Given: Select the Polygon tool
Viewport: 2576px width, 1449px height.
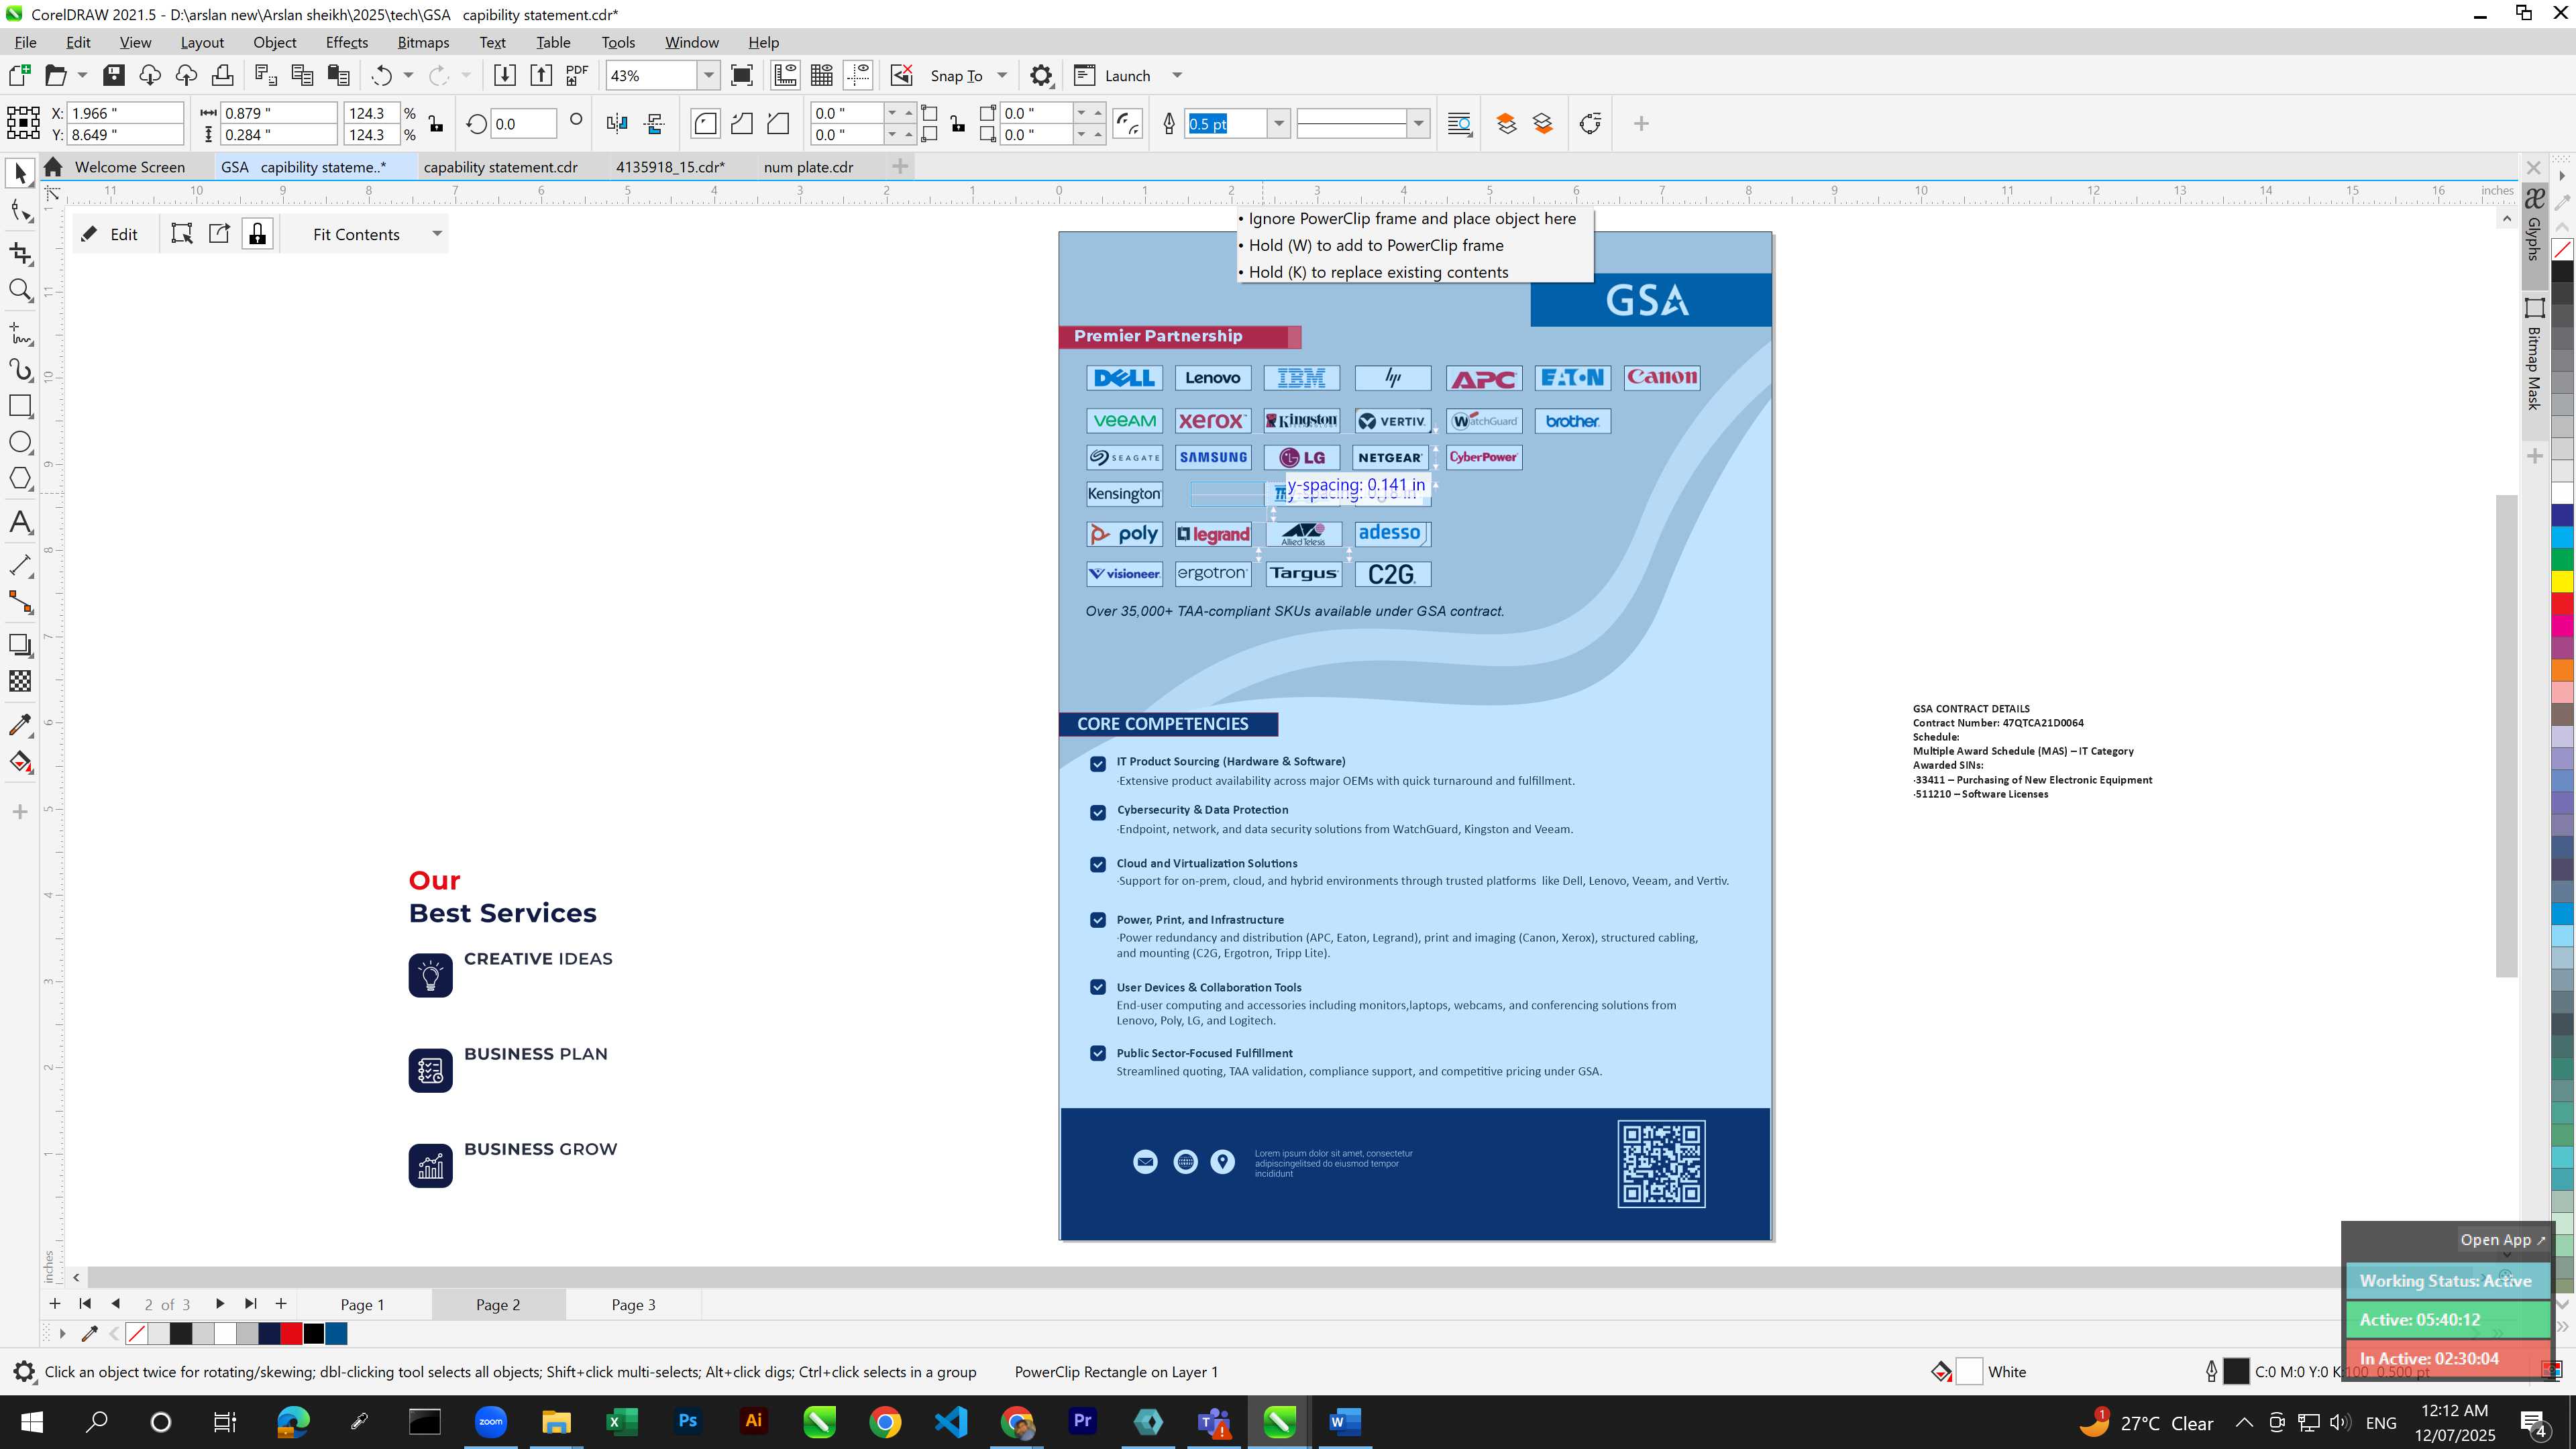Looking at the screenshot, I should coord(20,479).
